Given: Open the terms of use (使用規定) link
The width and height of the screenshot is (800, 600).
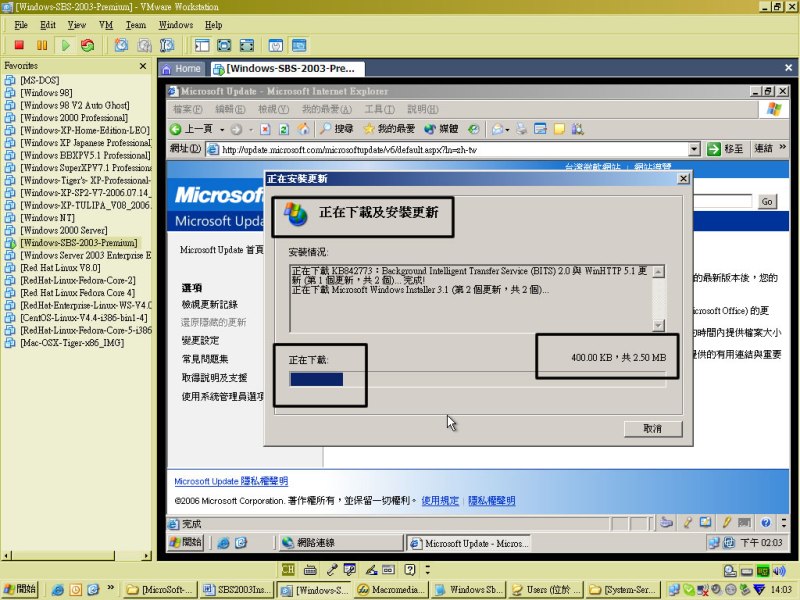Looking at the screenshot, I should pos(440,501).
